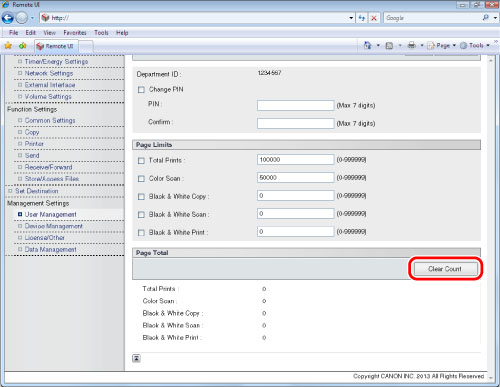This screenshot has width=500, height=387.
Task: Tick the Black & White Copy checkbox
Action: [141, 197]
